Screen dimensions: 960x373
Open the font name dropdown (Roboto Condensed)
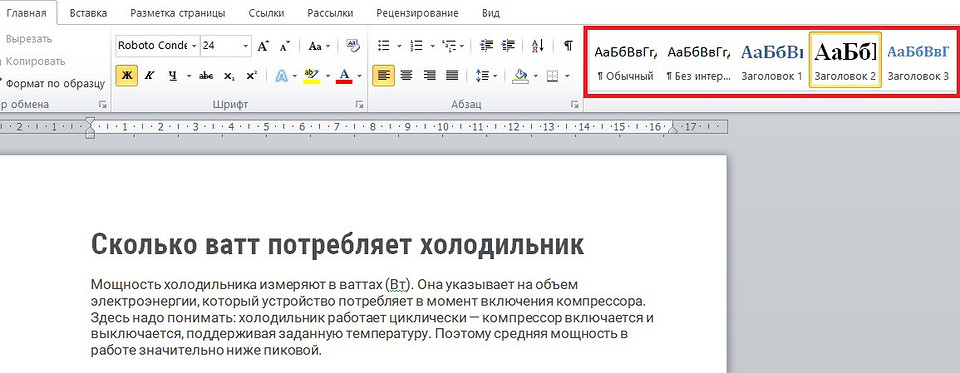coord(194,46)
